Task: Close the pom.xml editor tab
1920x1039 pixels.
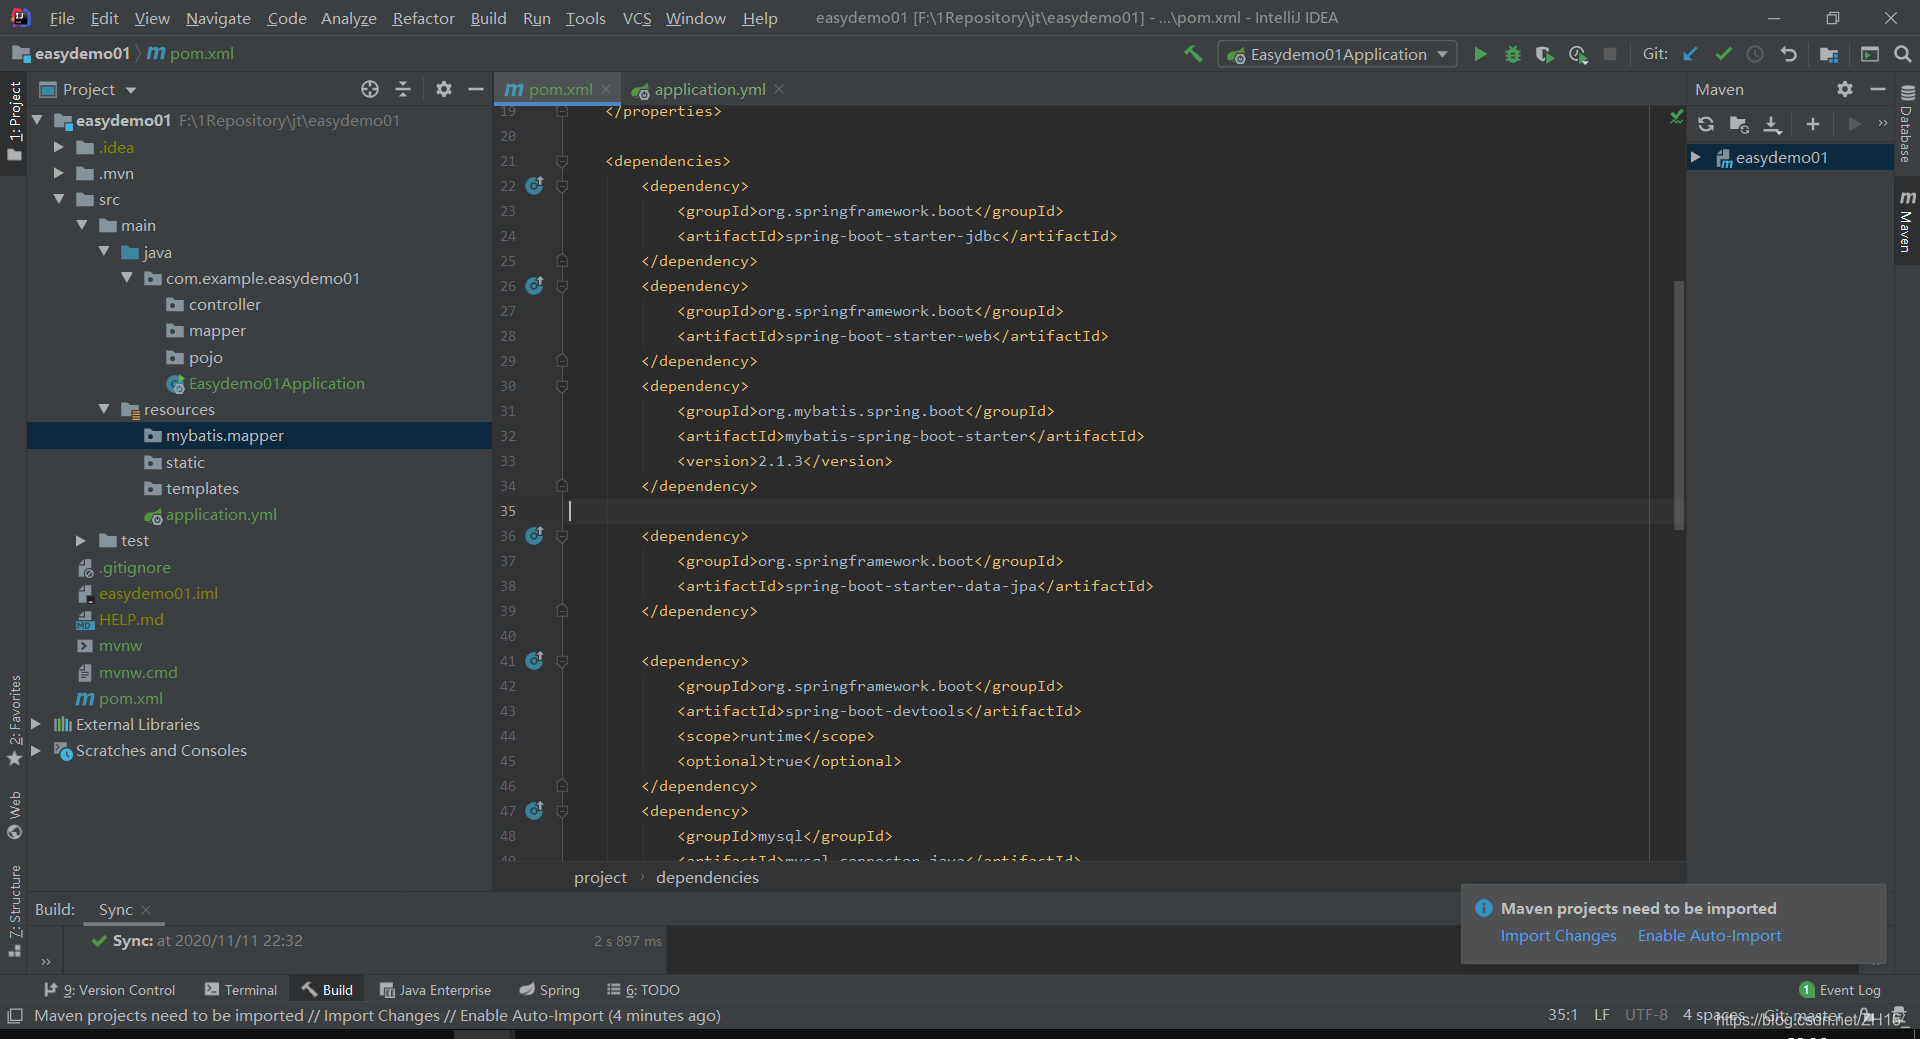Action: (606, 89)
